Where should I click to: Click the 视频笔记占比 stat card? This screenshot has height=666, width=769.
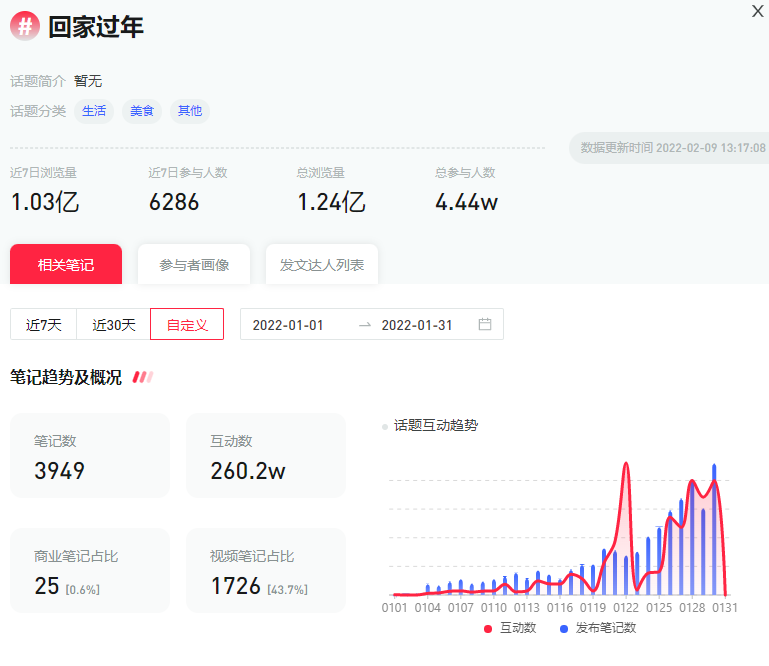[x=265, y=571]
